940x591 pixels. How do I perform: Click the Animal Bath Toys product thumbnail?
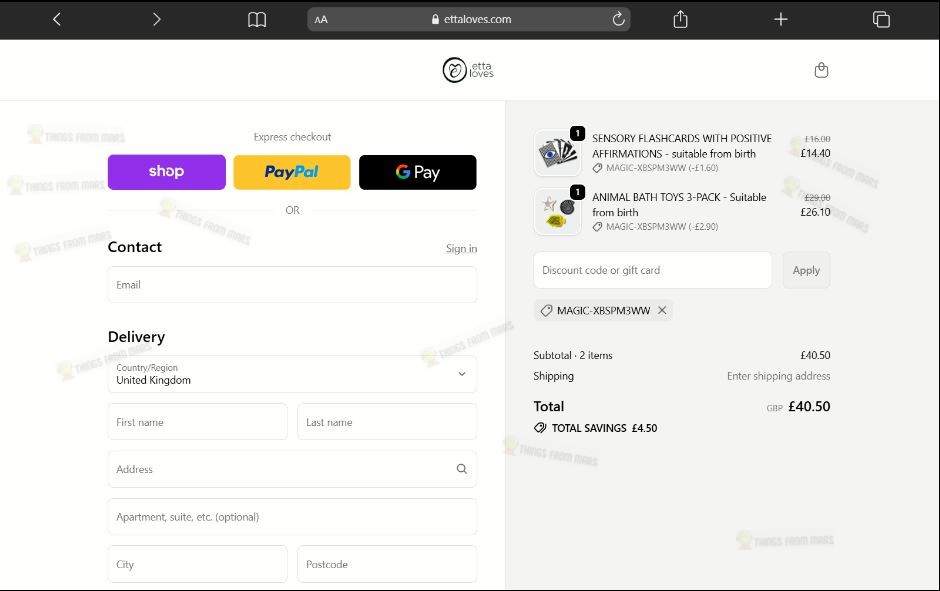pyautogui.click(x=558, y=212)
